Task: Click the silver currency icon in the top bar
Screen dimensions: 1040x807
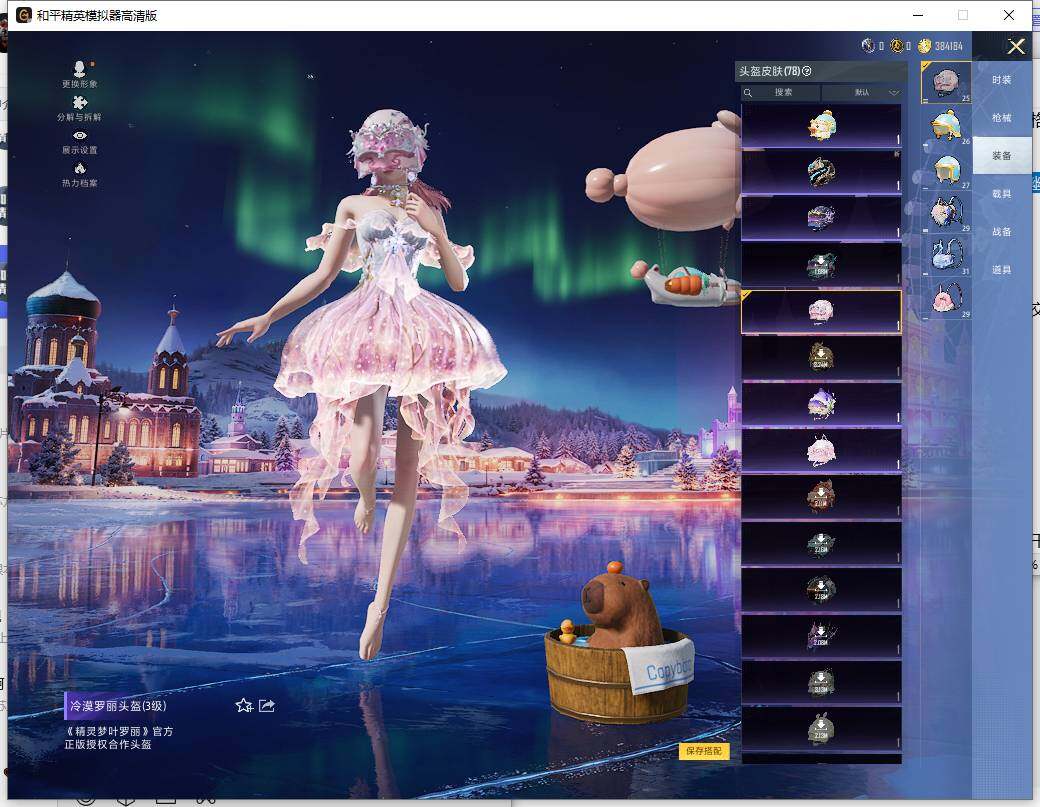Action: pos(868,46)
